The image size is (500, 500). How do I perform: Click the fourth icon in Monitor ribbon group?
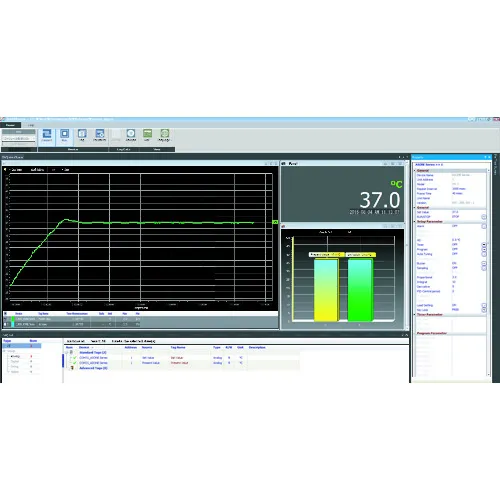100,134
